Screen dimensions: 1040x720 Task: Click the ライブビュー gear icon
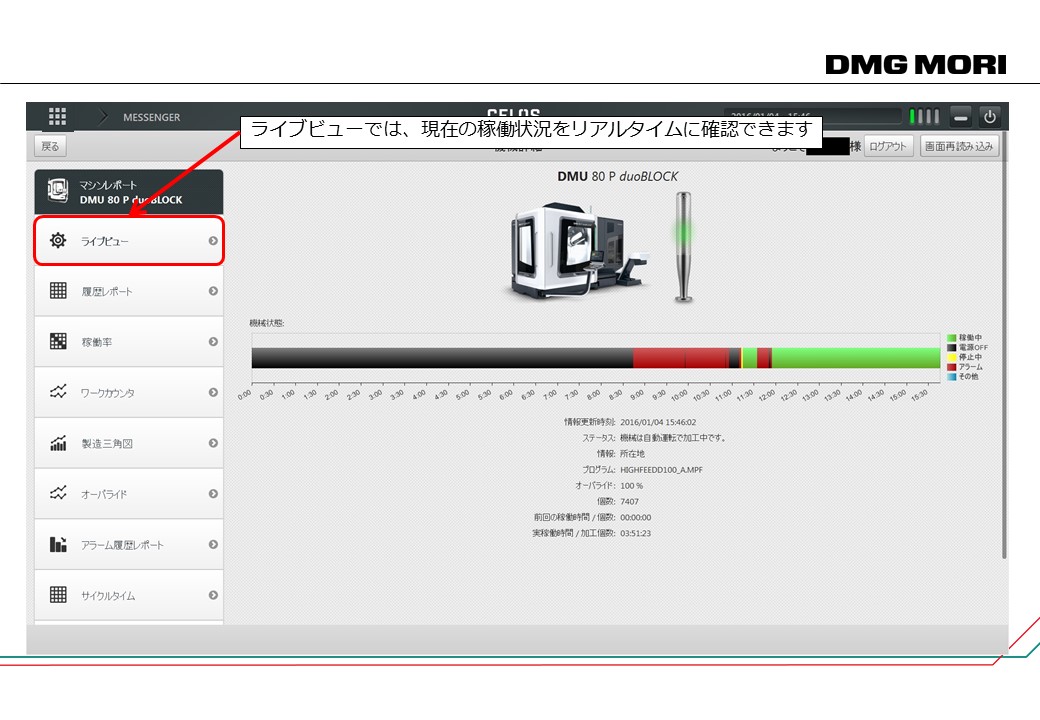(58, 240)
